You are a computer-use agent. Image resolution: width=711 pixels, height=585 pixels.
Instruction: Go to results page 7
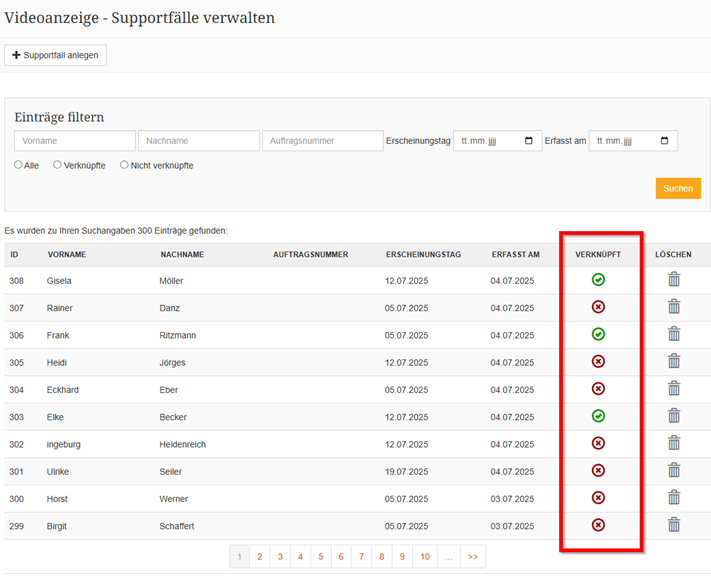tap(361, 556)
